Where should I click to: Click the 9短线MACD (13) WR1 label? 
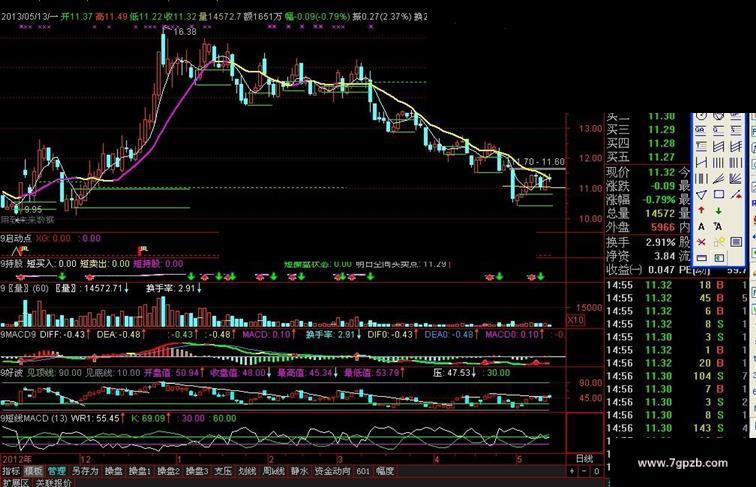coord(60,418)
